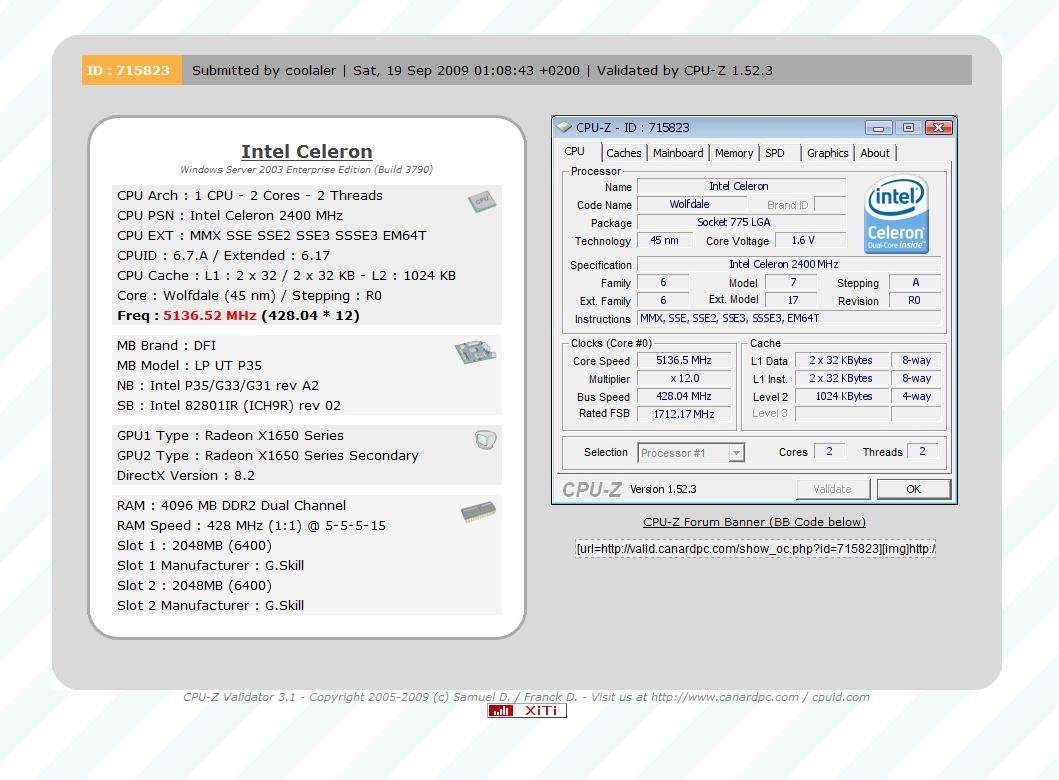Open the SPD tab
This screenshot has height=780, width=1059.
click(775, 153)
